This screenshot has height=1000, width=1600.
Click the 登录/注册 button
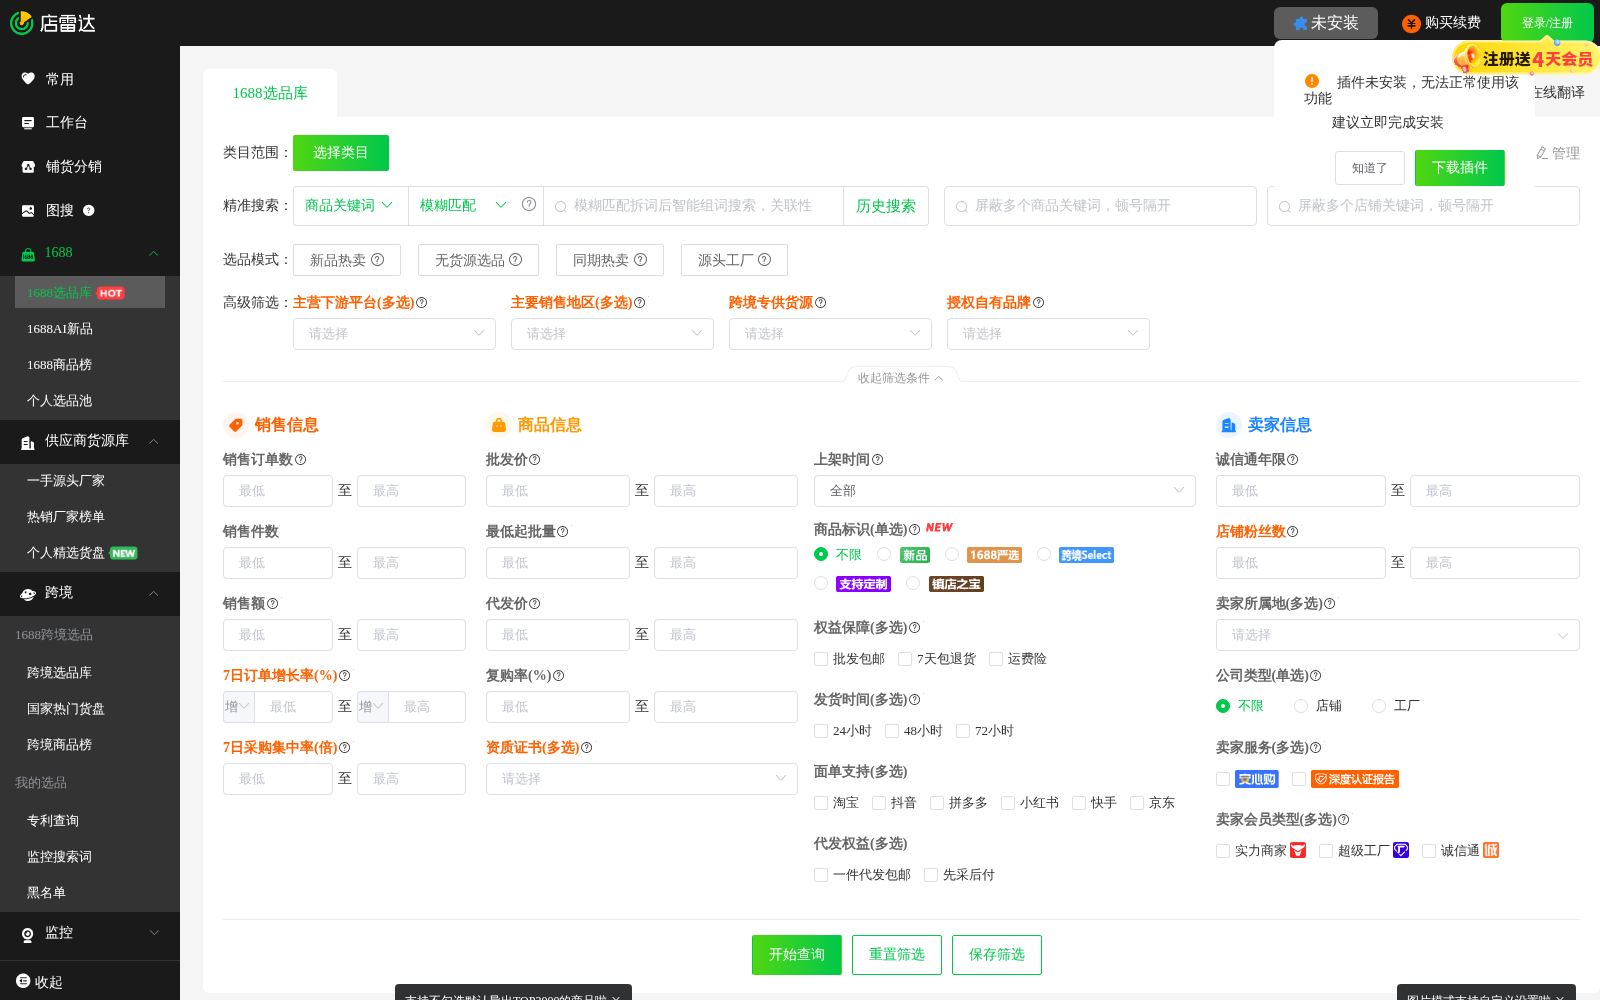1547,23
